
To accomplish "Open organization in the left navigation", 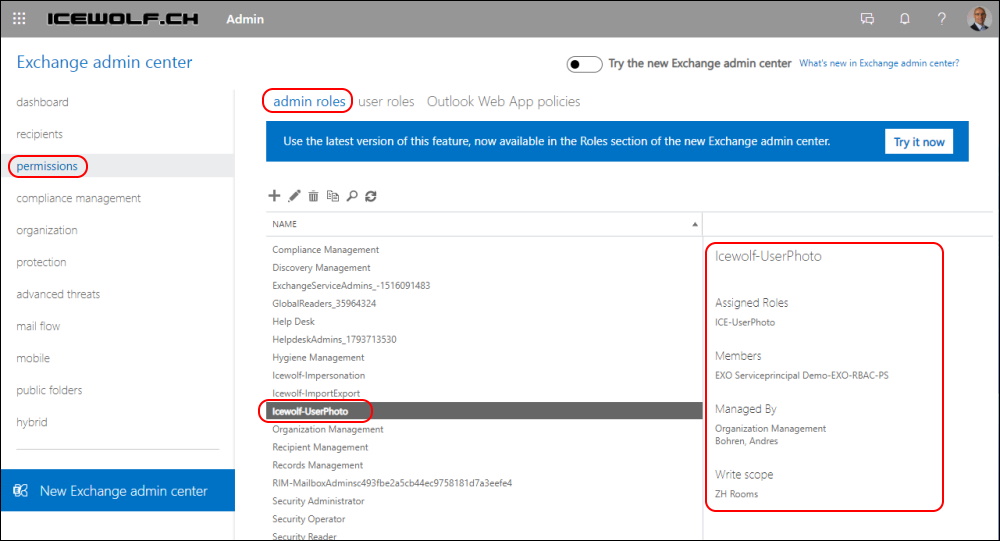I will [47, 230].
